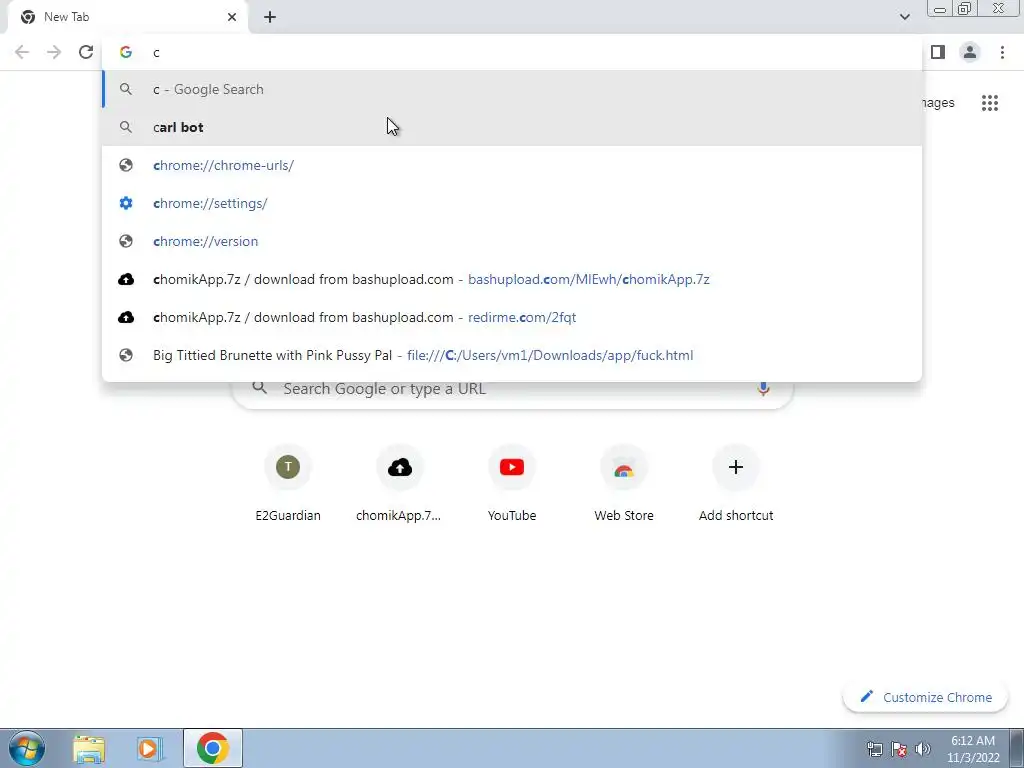Open chomikApp.7z redirme.com/2fqt suggestion
This screenshot has width=1024, height=768.
click(512, 317)
